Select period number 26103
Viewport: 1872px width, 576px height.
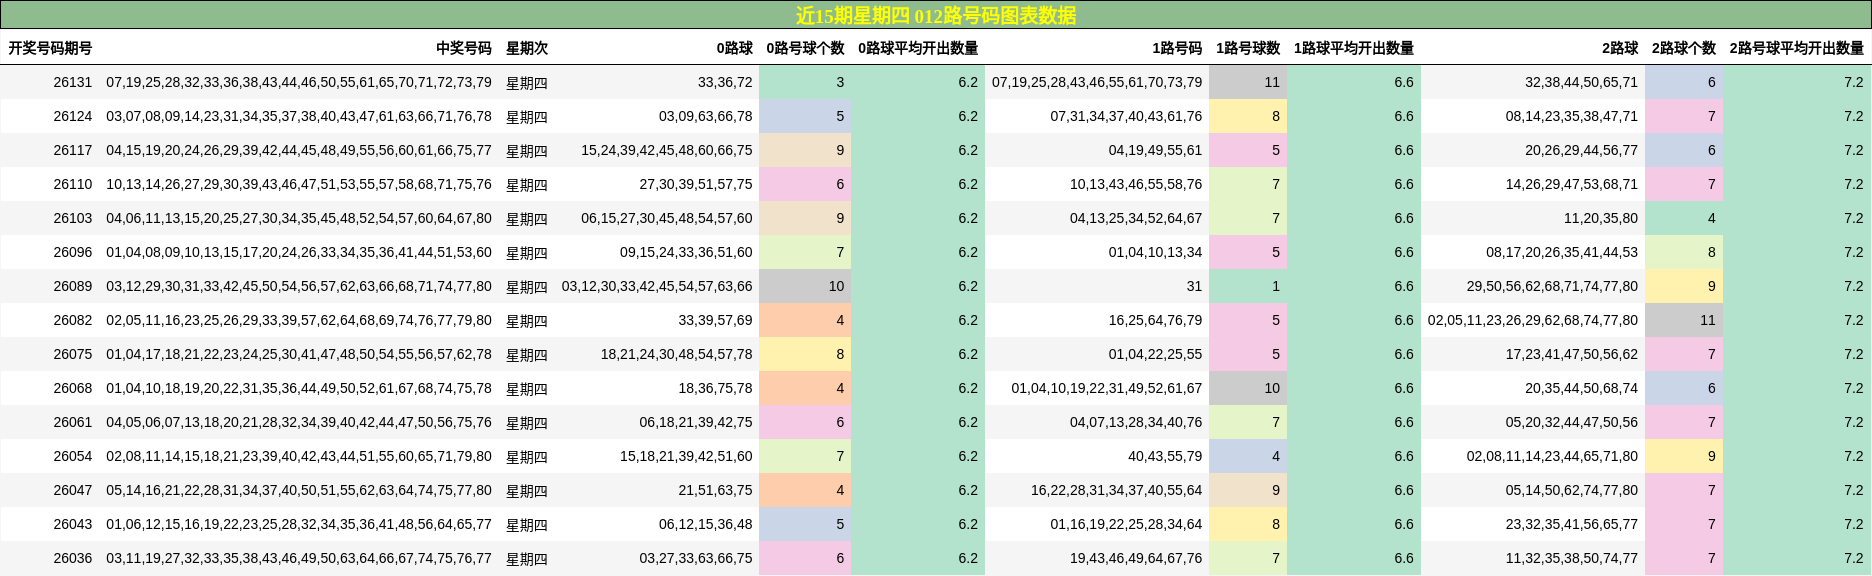[73, 218]
